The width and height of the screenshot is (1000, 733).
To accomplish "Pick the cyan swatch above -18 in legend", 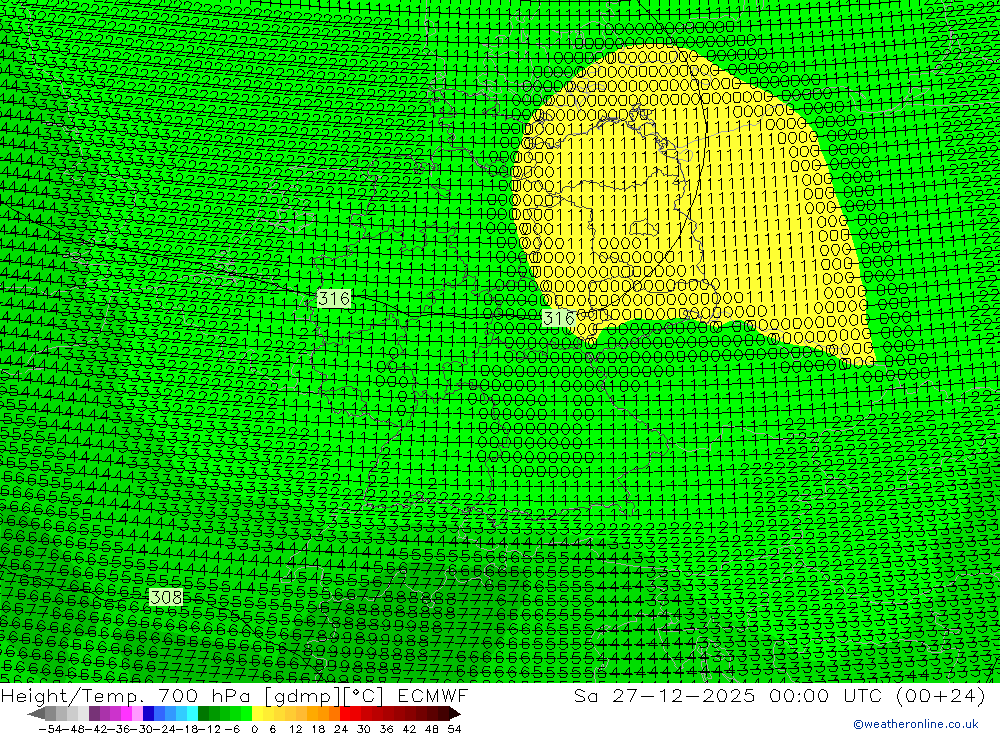I will [192, 713].
